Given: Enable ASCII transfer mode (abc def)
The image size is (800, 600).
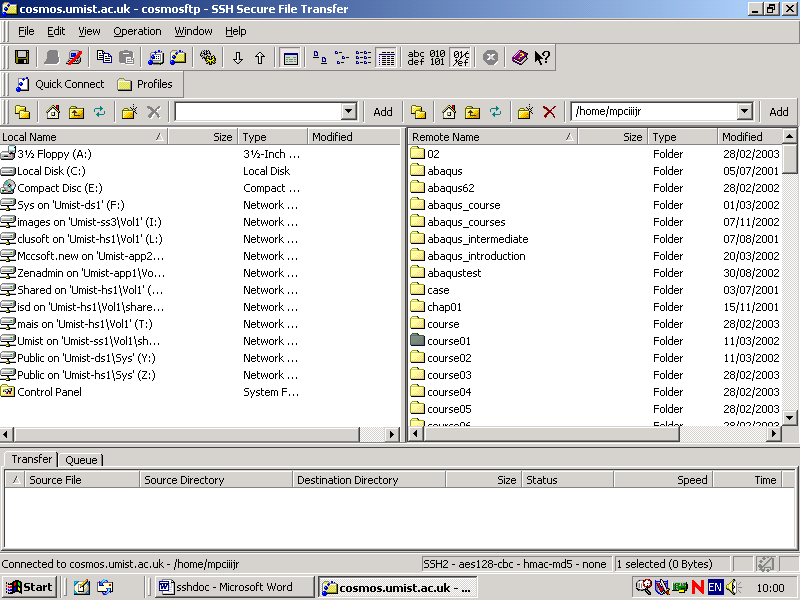Looking at the screenshot, I should [x=416, y=58].
